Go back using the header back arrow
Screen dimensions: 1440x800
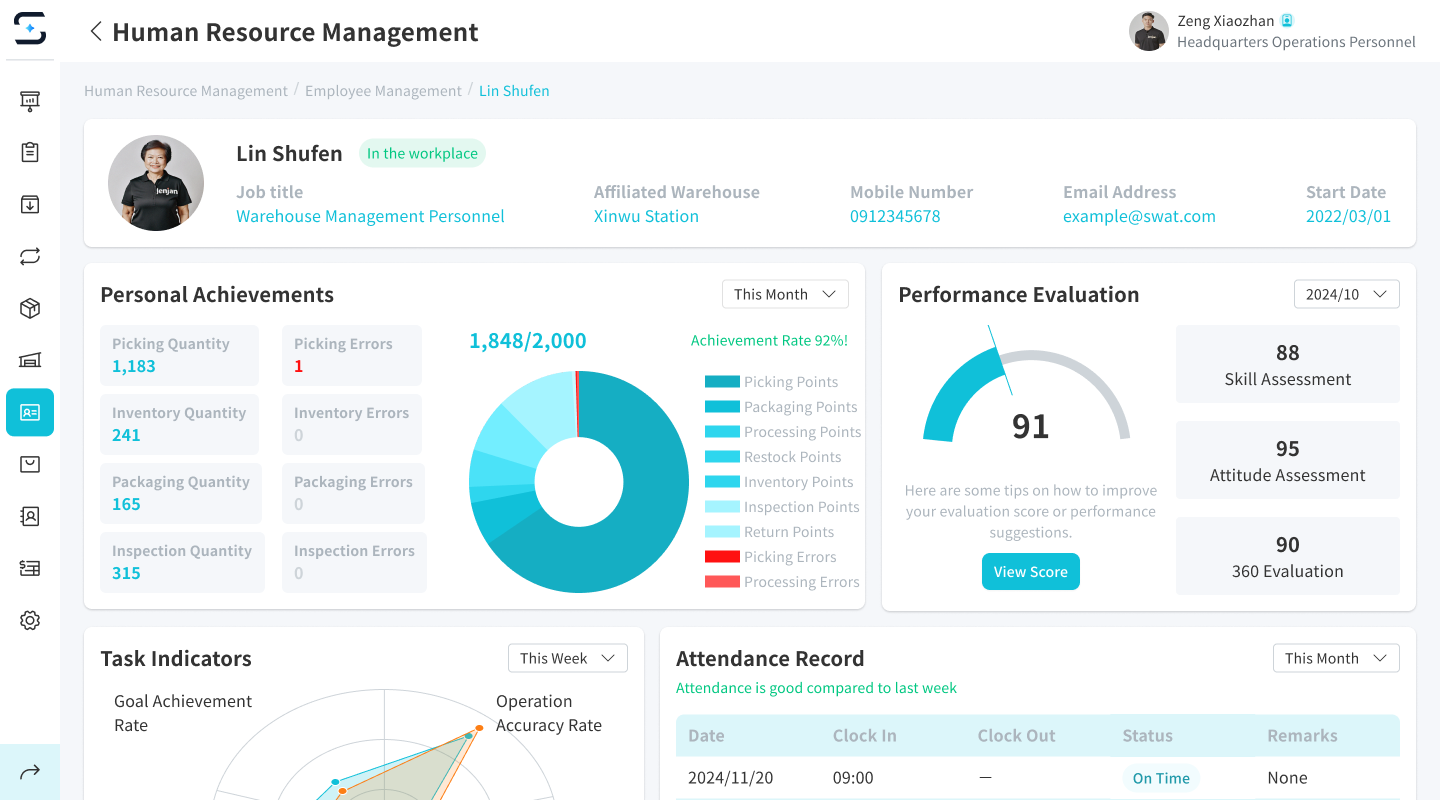pos(96,32)
